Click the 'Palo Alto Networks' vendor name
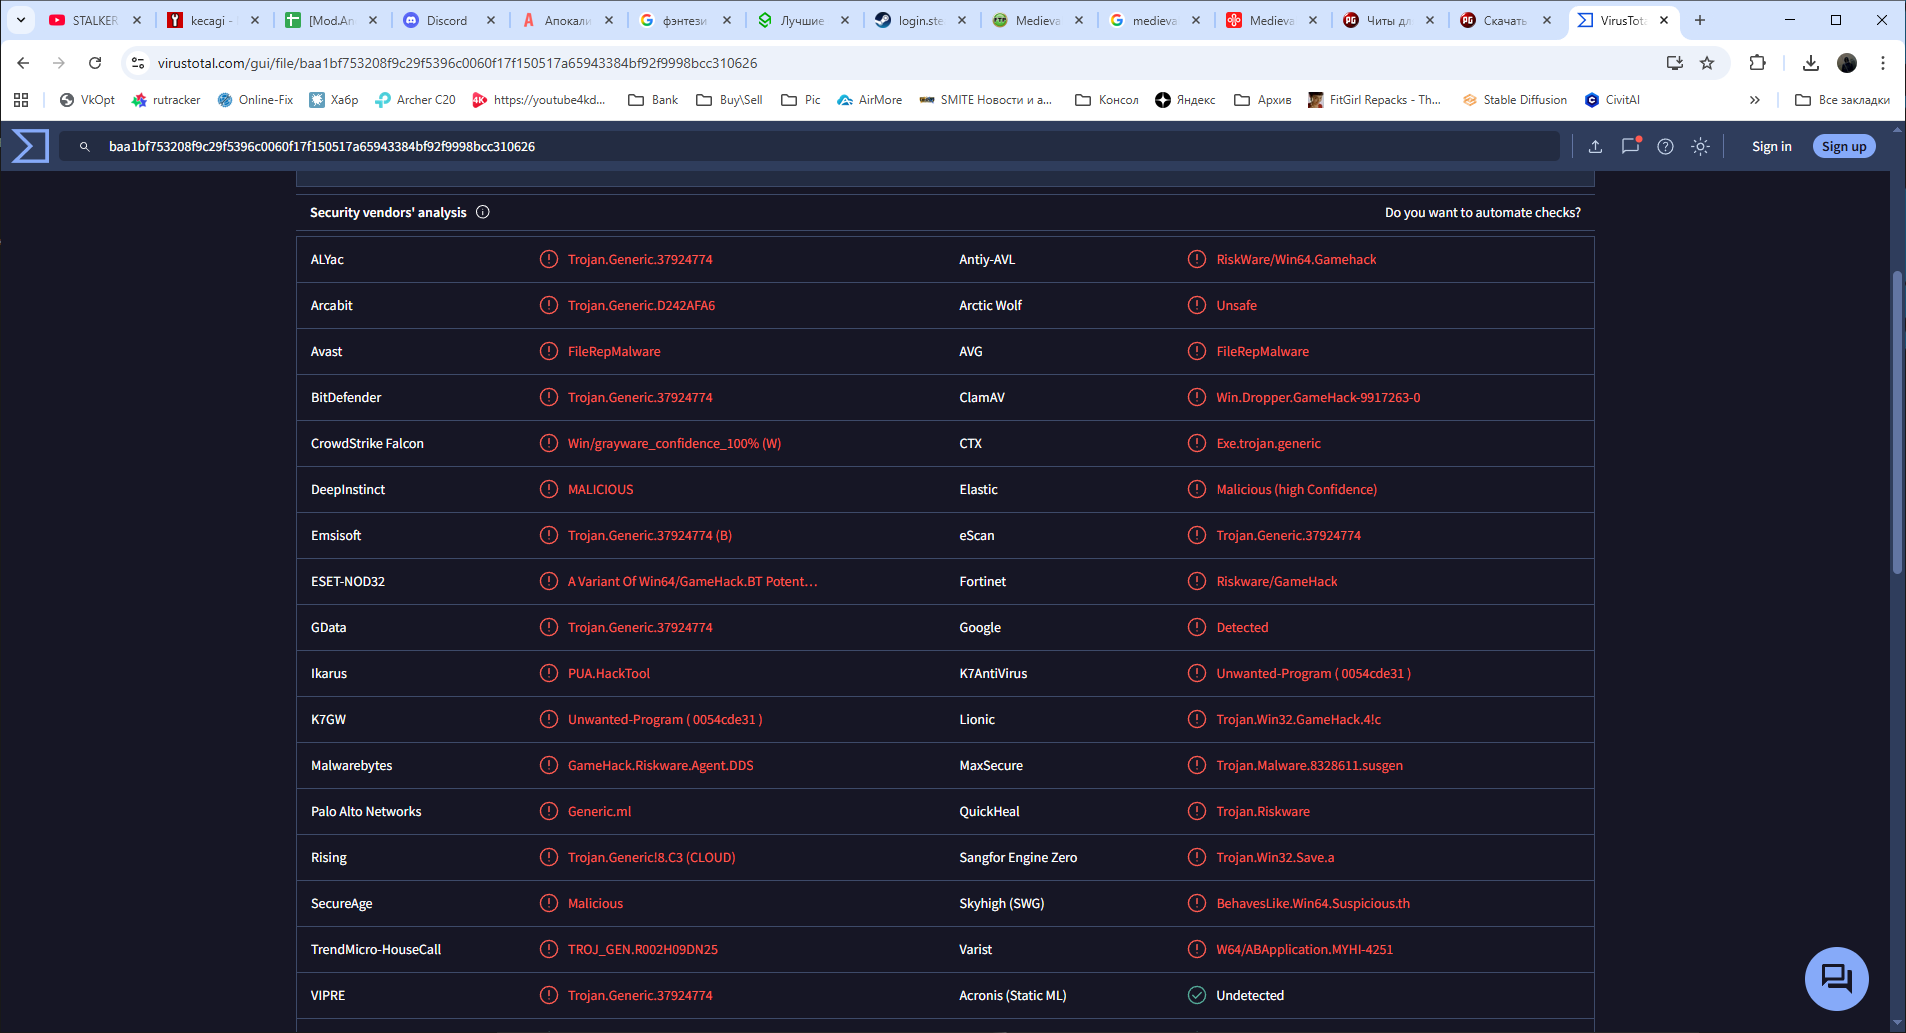 pos(366,811)
